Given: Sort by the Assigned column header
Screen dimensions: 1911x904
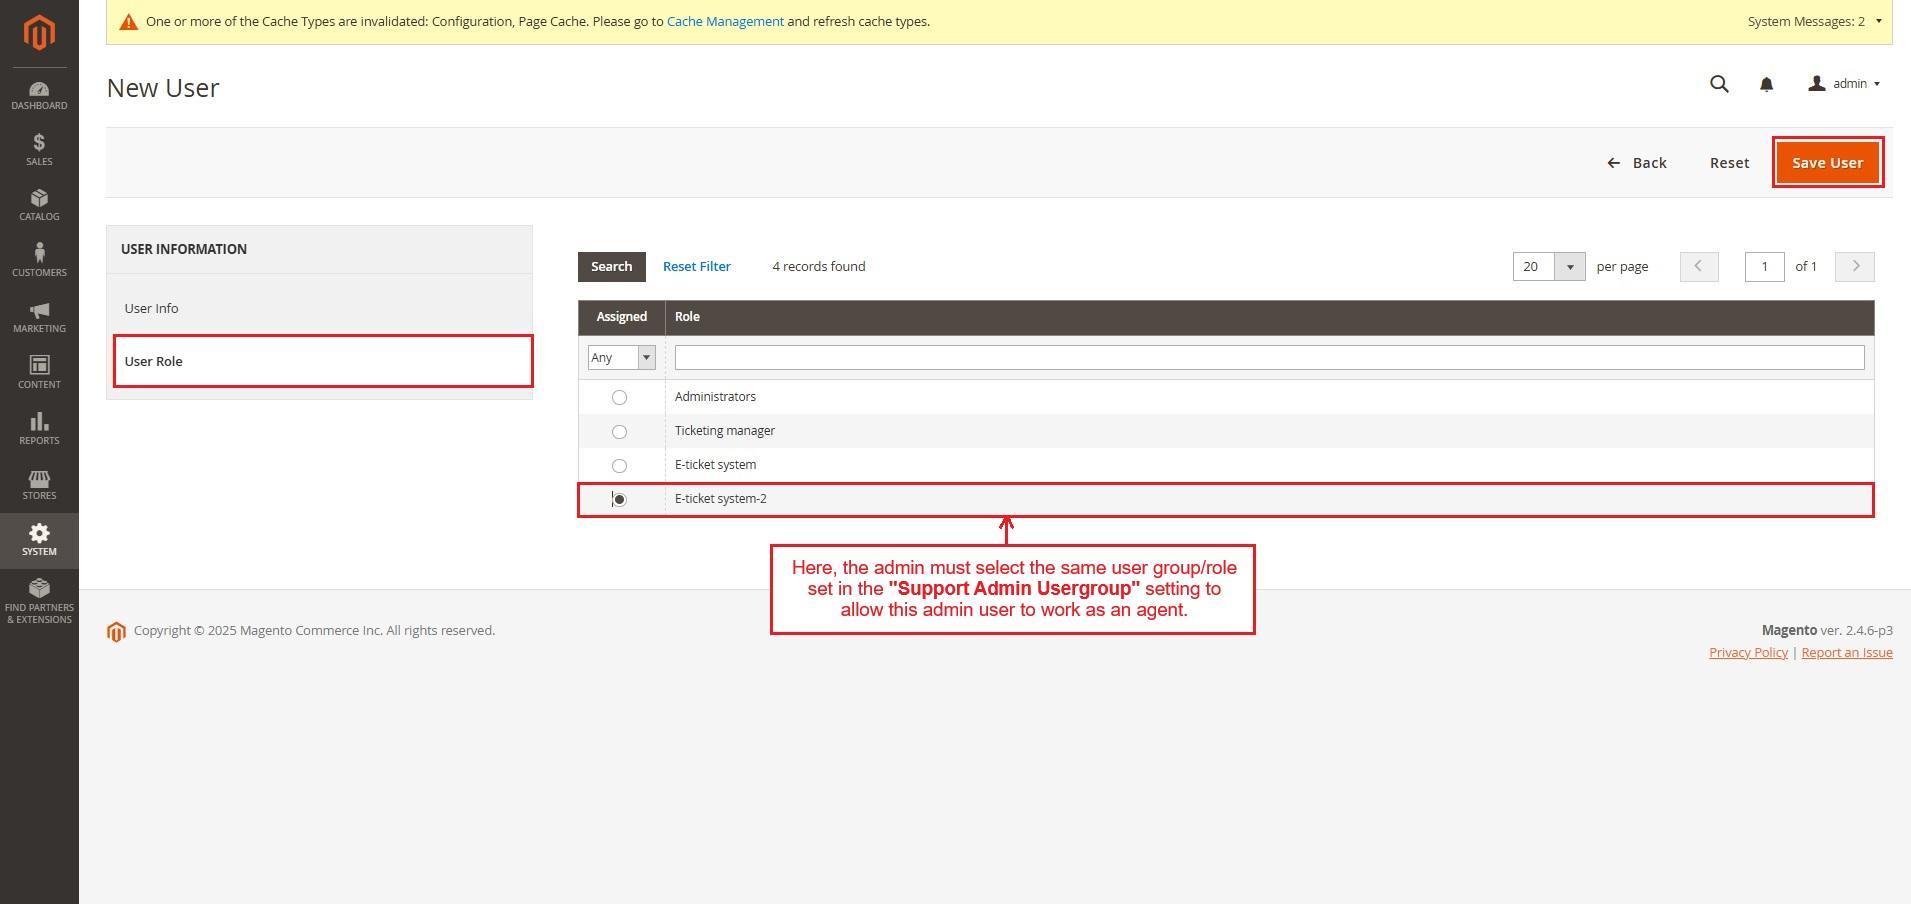Looking at the screenshot, I should pos(621,317).
